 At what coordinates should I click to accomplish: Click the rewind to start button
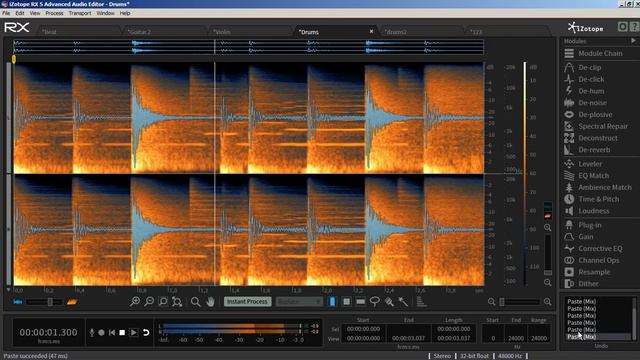(x=112, y=333)
